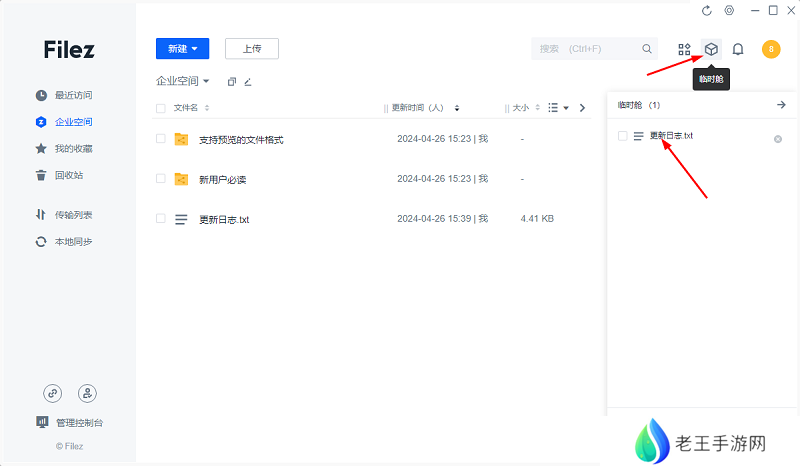The width and height of the screenshot is (800, 466).
Task: Click the refresh icon in title bar
Action: pyautogui.click(x=706, y=11)
